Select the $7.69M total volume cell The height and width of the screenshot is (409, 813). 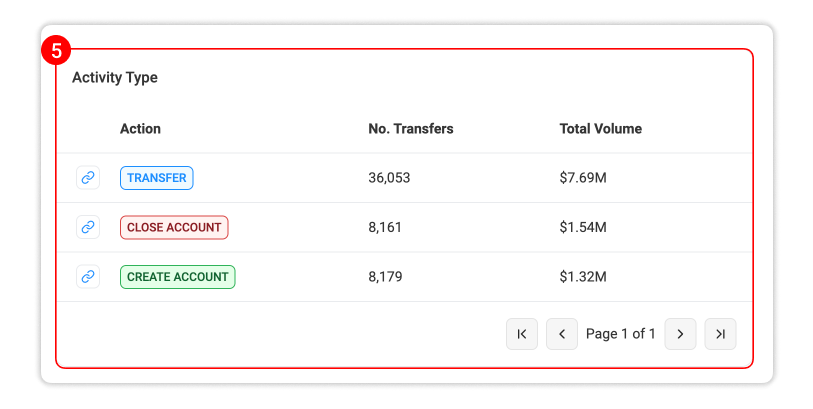coord(583,178)
